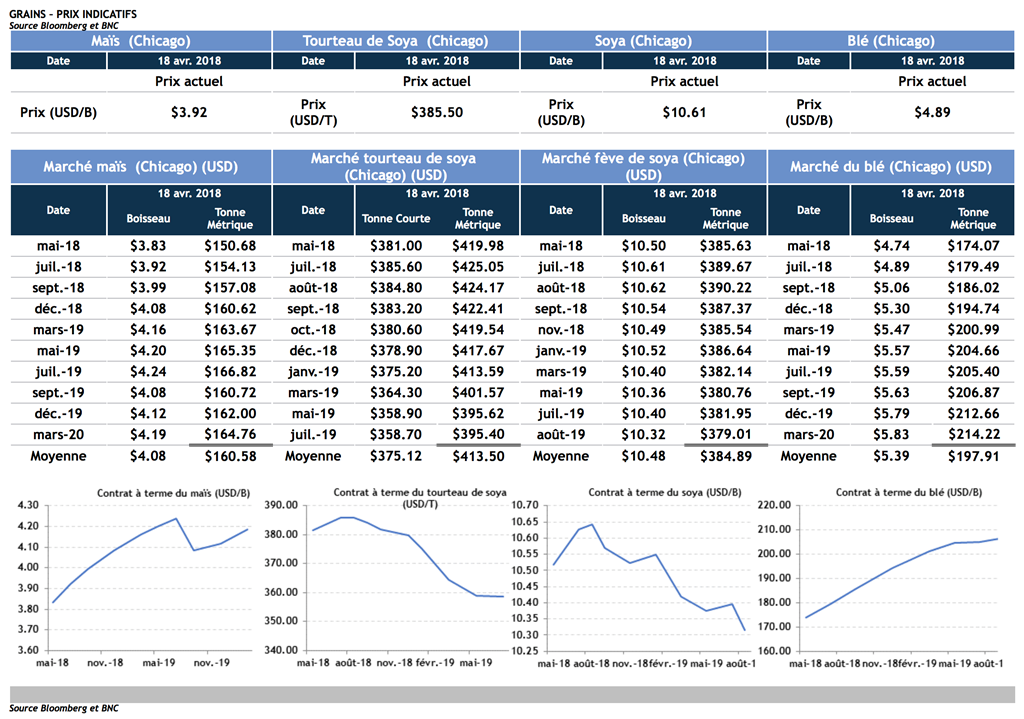1024x719 pixels.
Task: Click the gray horizontal bar below the charts
Action: point(512,695)
